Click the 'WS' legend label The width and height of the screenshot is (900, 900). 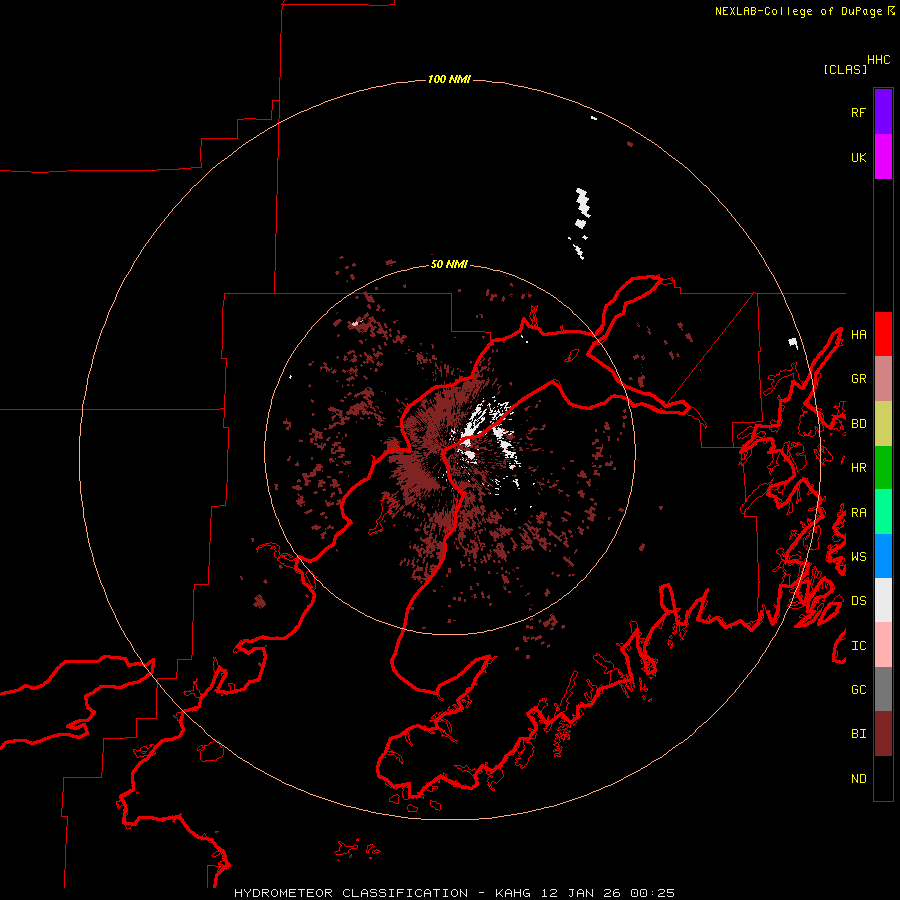coord(858,557)
